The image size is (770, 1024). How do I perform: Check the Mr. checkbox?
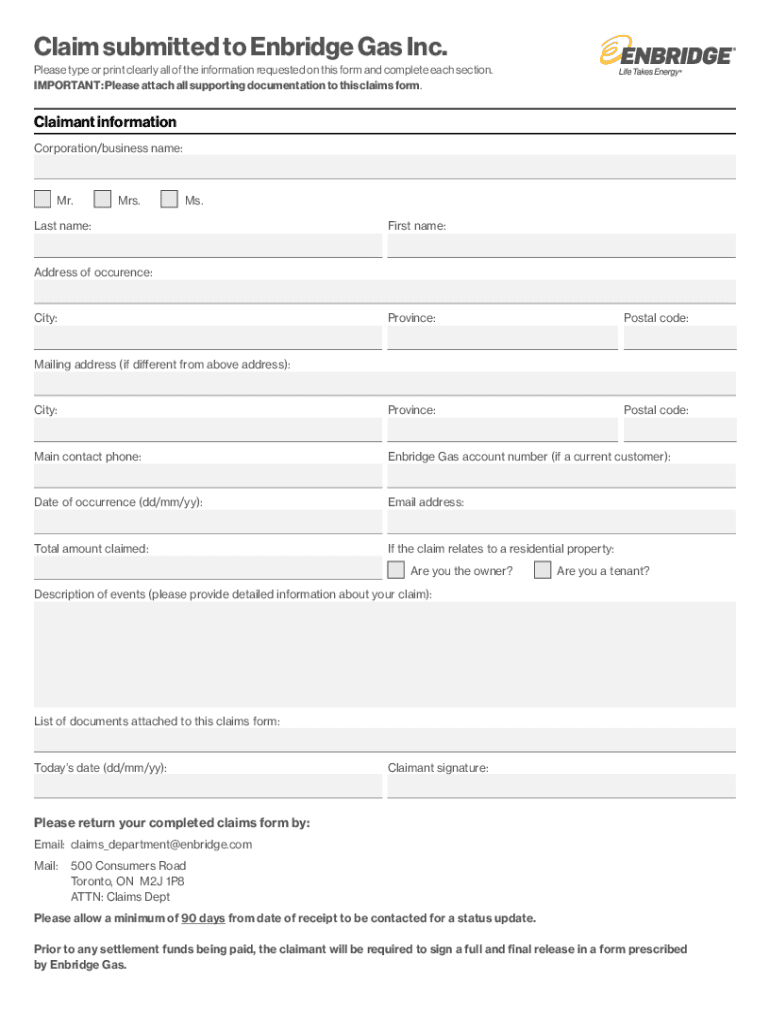click(43, 199)
